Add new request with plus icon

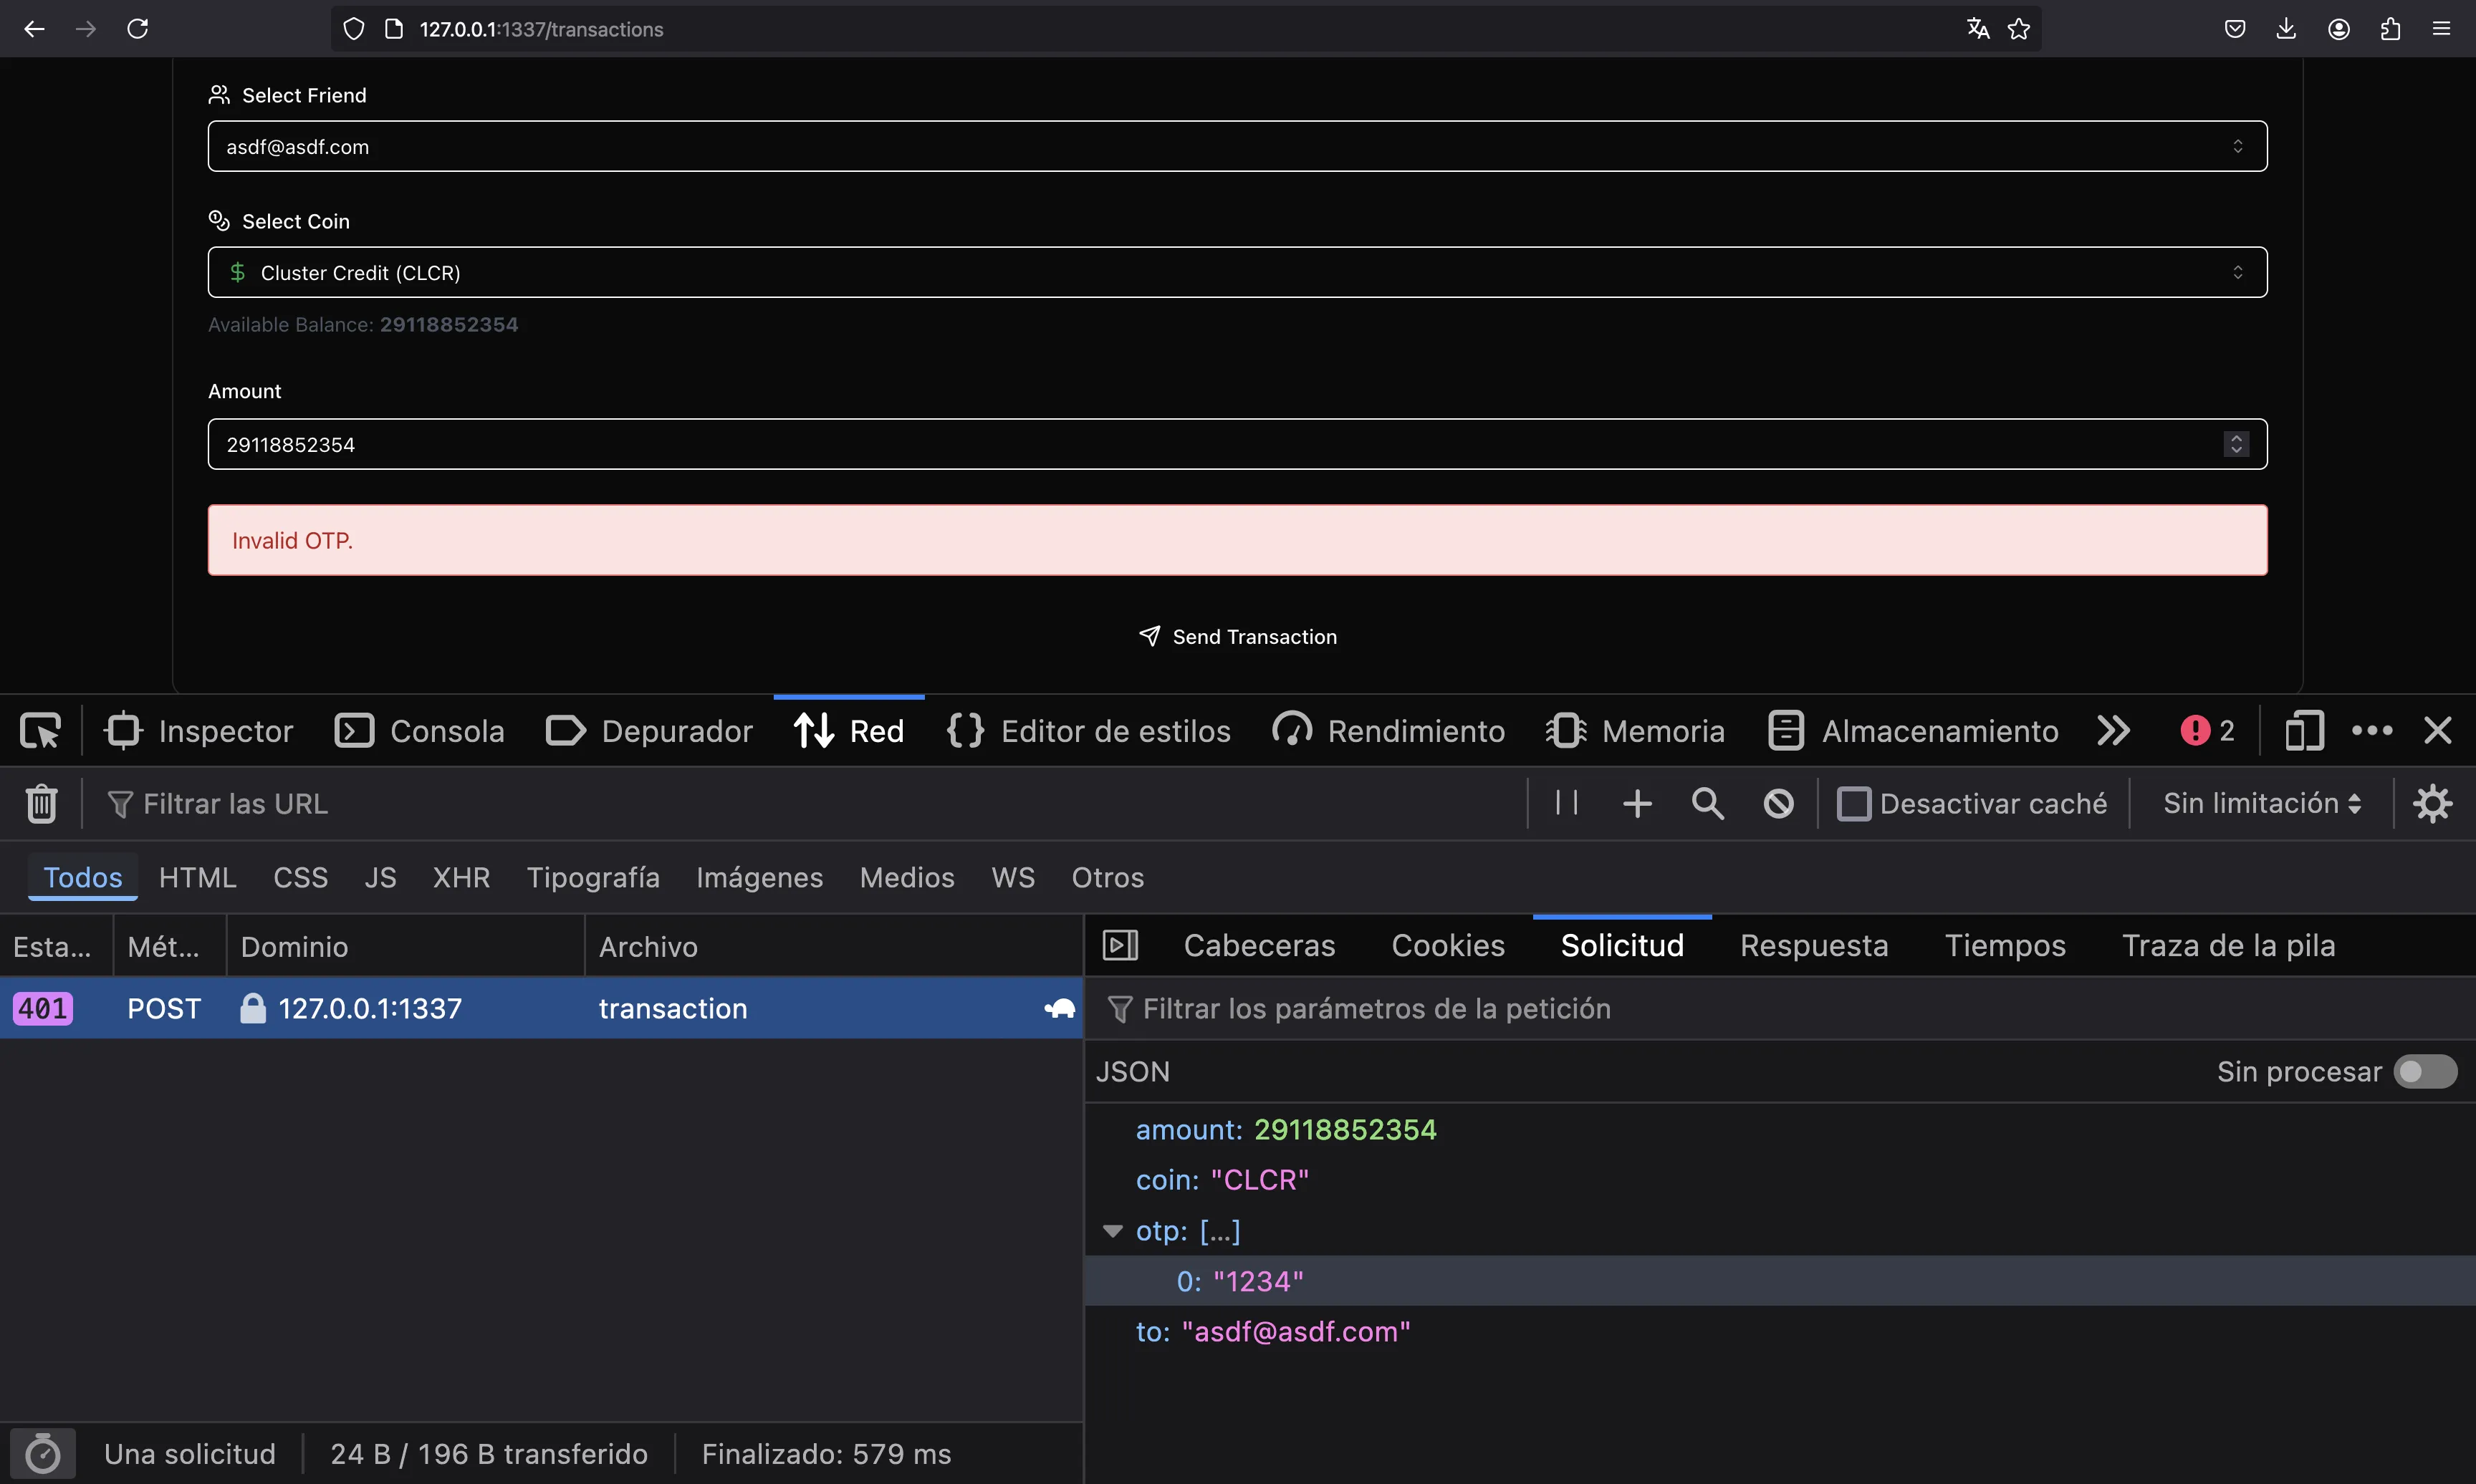click(x=1637, y=804)
